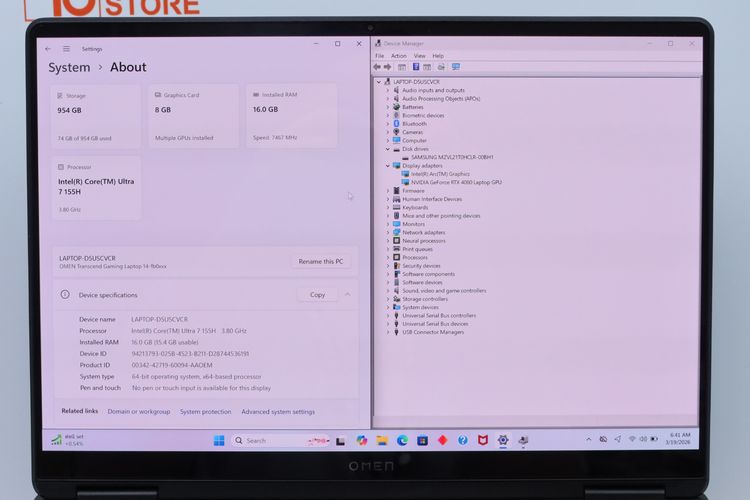This screenshot has height=500, width=750.
Task: Open the System protection link
Action: [206, 411]
